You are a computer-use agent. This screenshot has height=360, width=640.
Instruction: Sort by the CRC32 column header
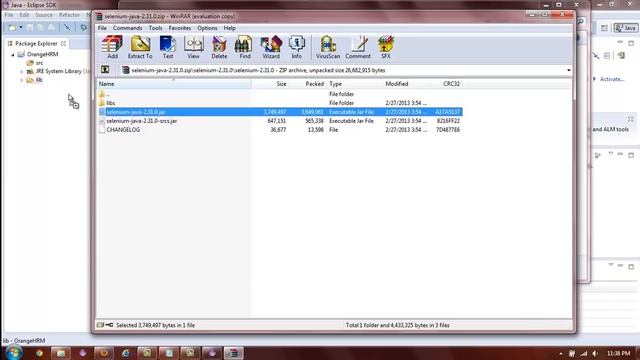tap(447, 84)
